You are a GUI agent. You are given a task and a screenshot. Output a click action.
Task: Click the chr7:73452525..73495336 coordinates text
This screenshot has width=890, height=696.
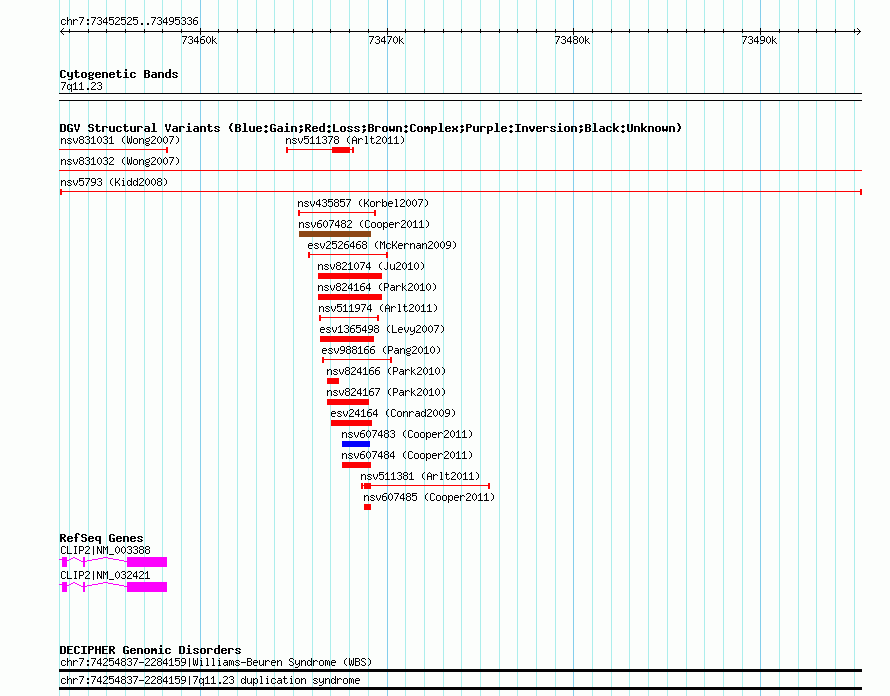click(x=129, y=22)
